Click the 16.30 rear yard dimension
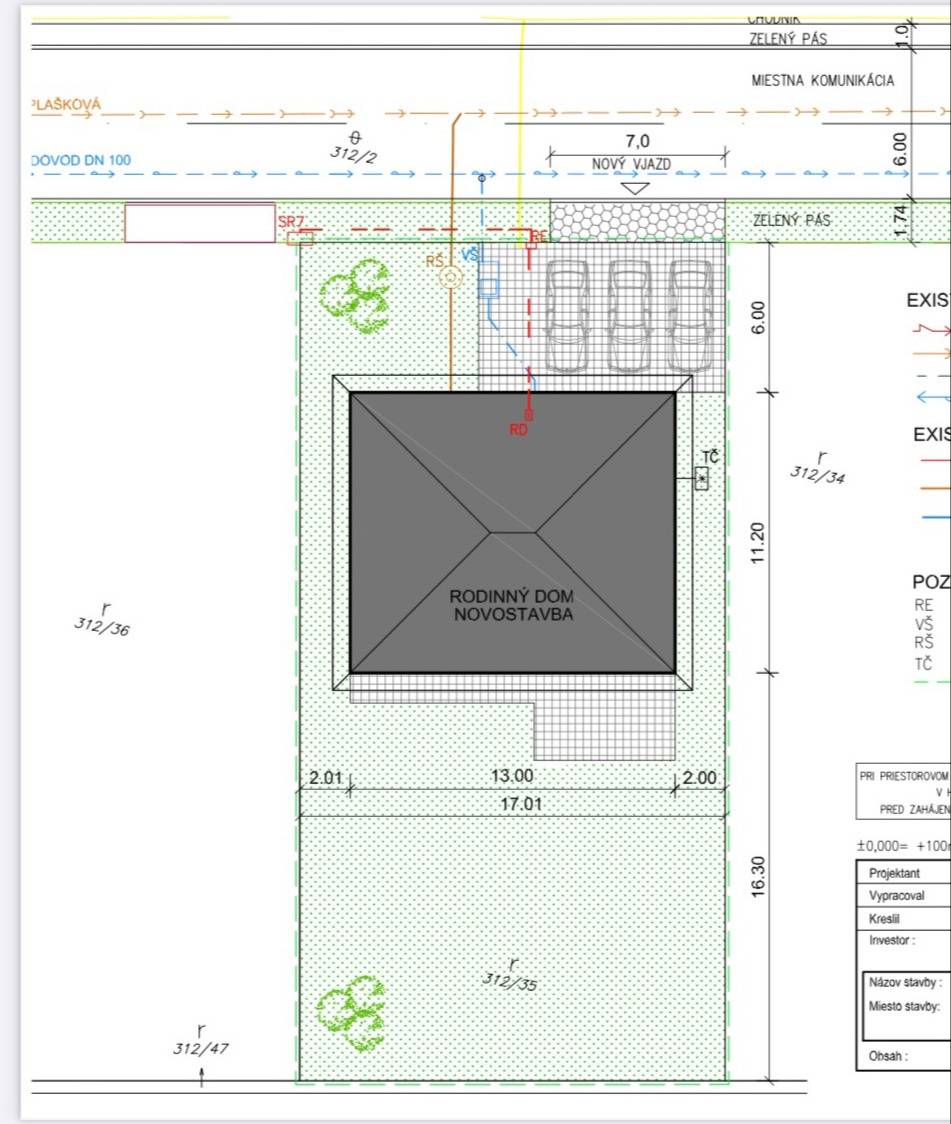Viewport: 951px width, 1124px height. pos(758,876)
